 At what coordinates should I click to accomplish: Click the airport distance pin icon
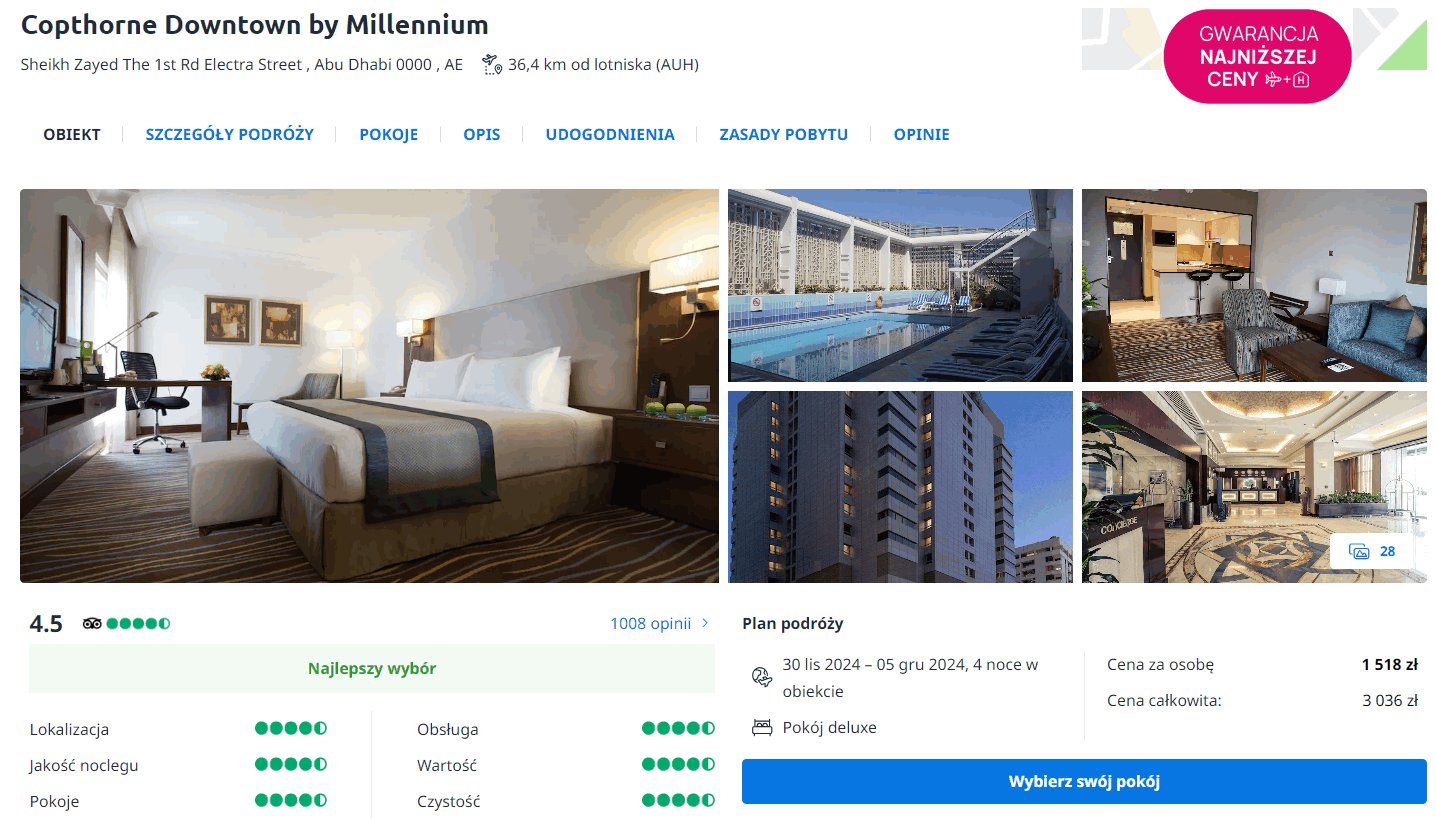pos(491,65)
